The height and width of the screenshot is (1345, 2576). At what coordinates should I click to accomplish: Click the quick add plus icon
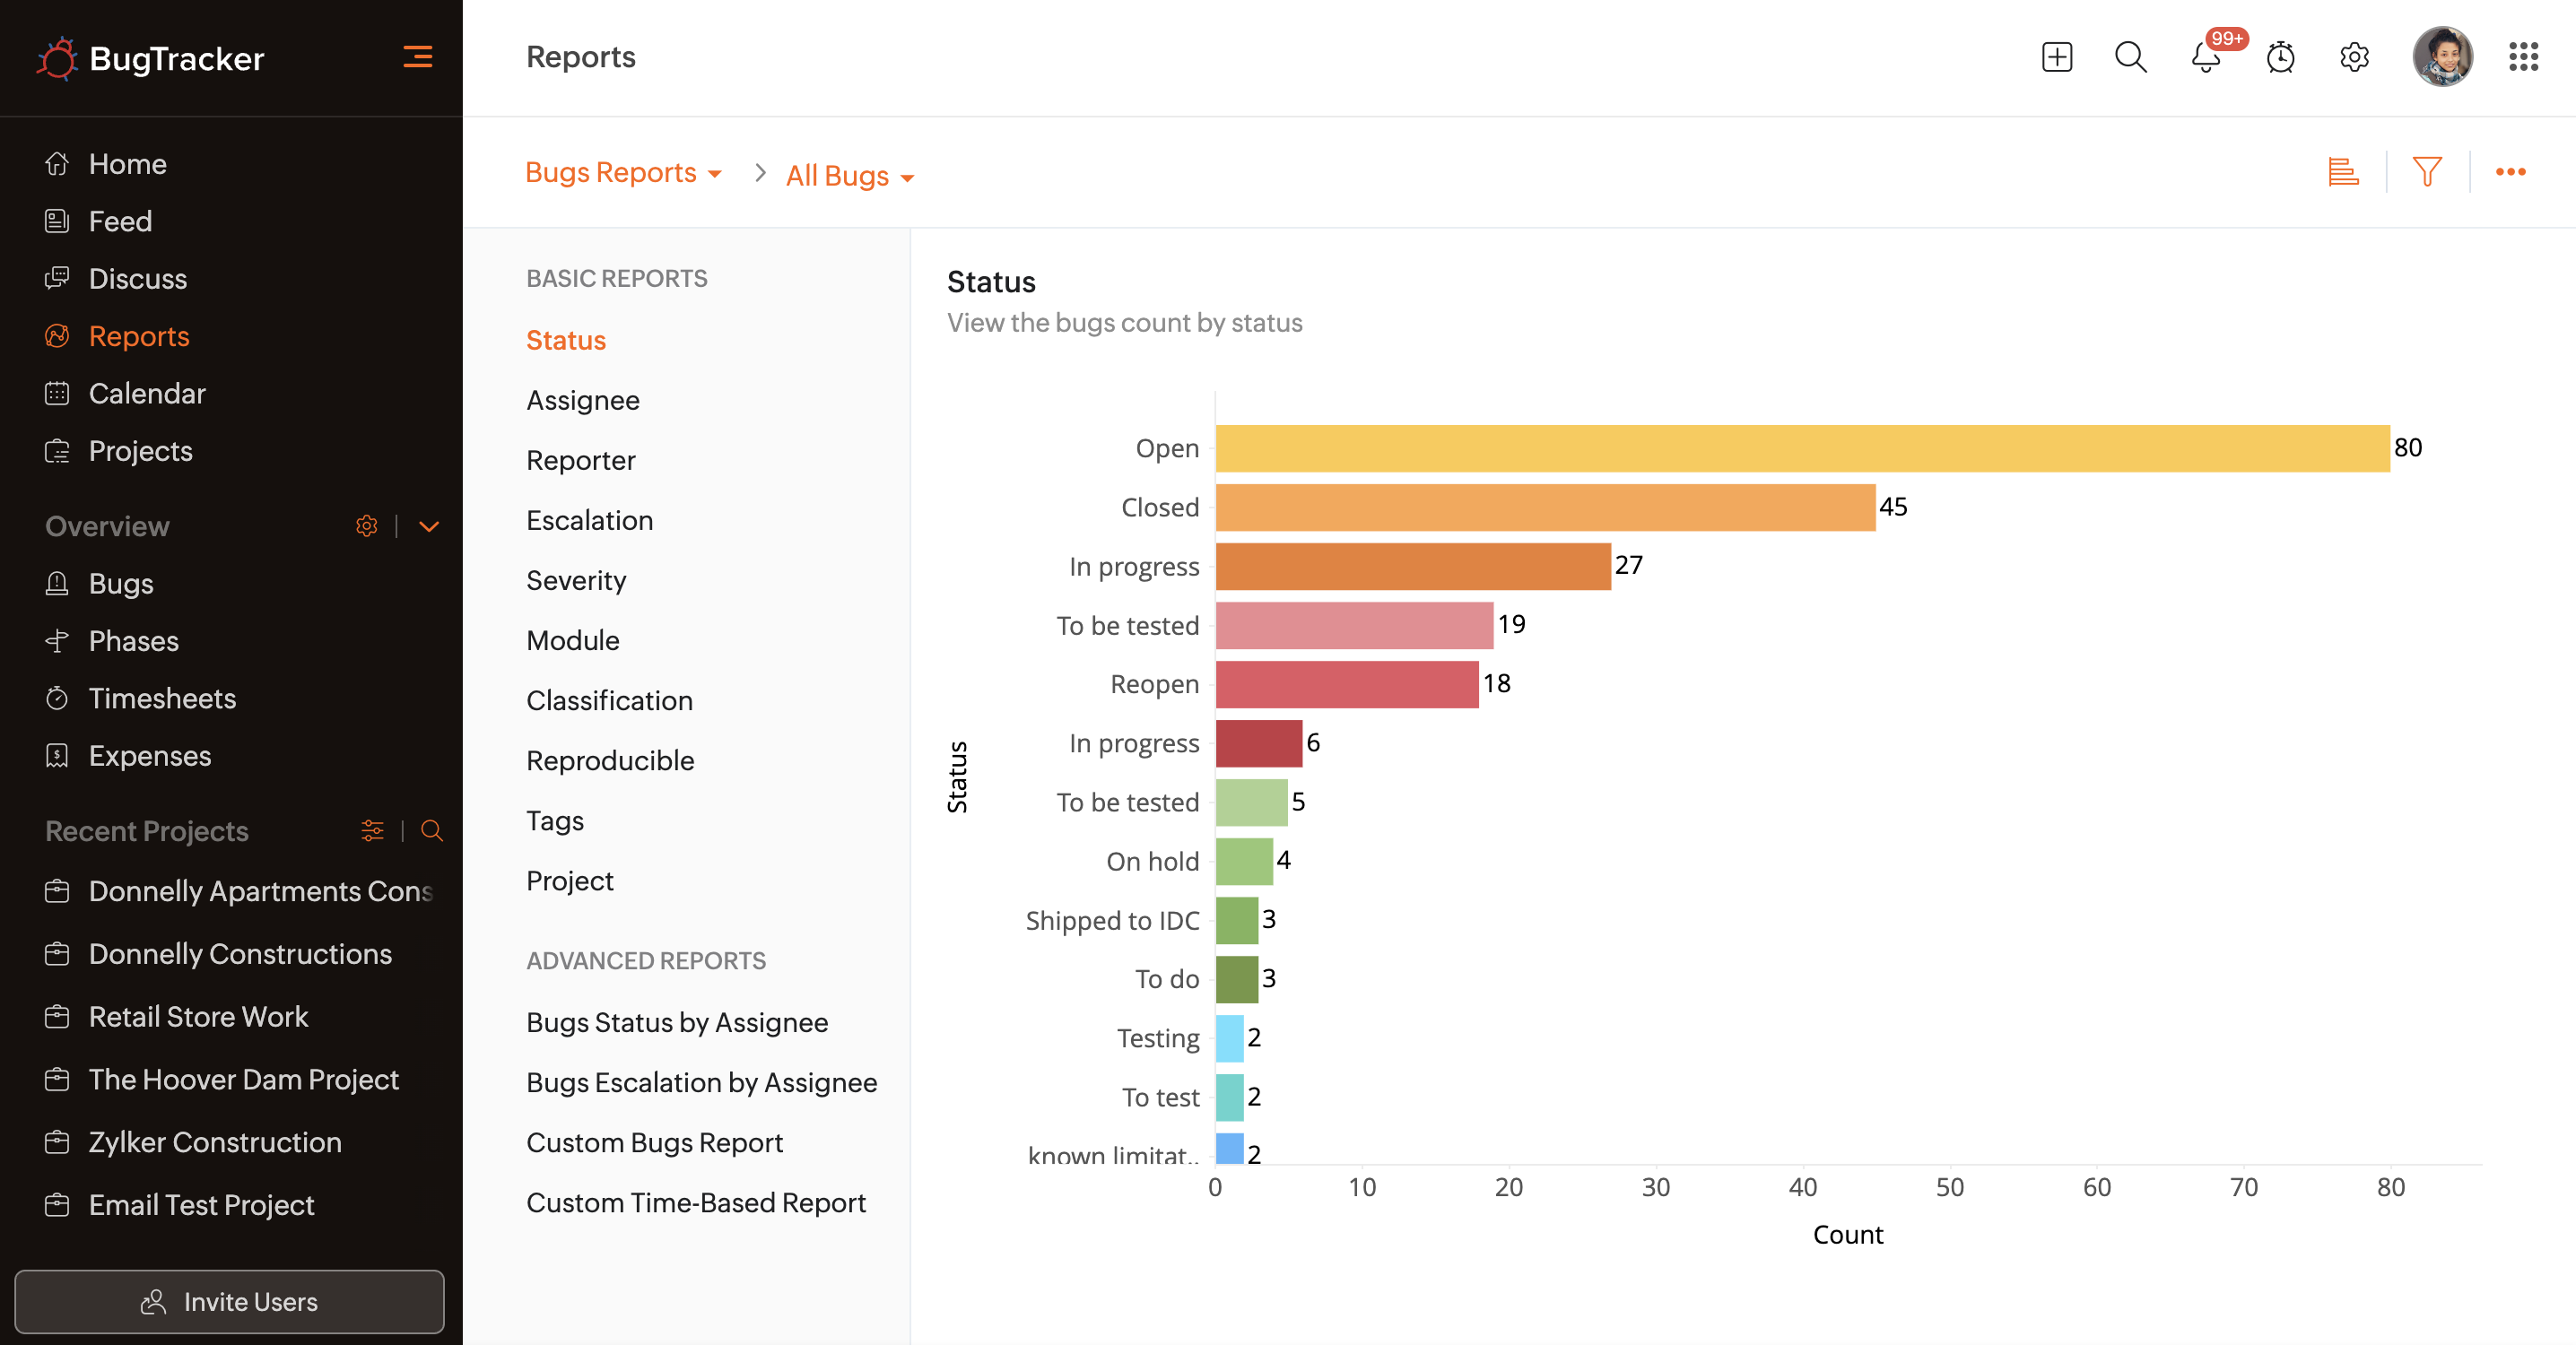tap(2056, 57)
